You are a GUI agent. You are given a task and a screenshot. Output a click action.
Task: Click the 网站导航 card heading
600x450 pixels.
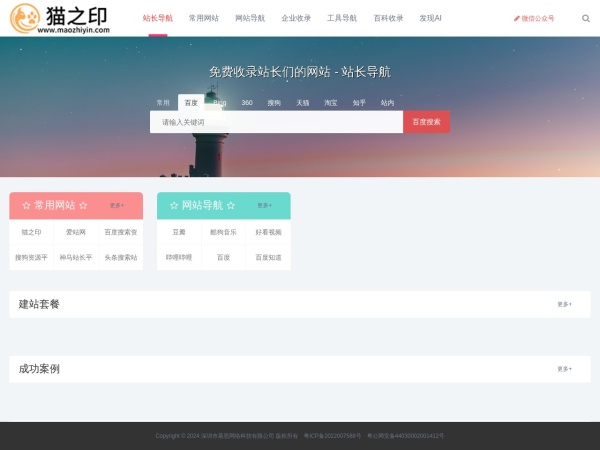pyautogui.click(x=202, y=205)
